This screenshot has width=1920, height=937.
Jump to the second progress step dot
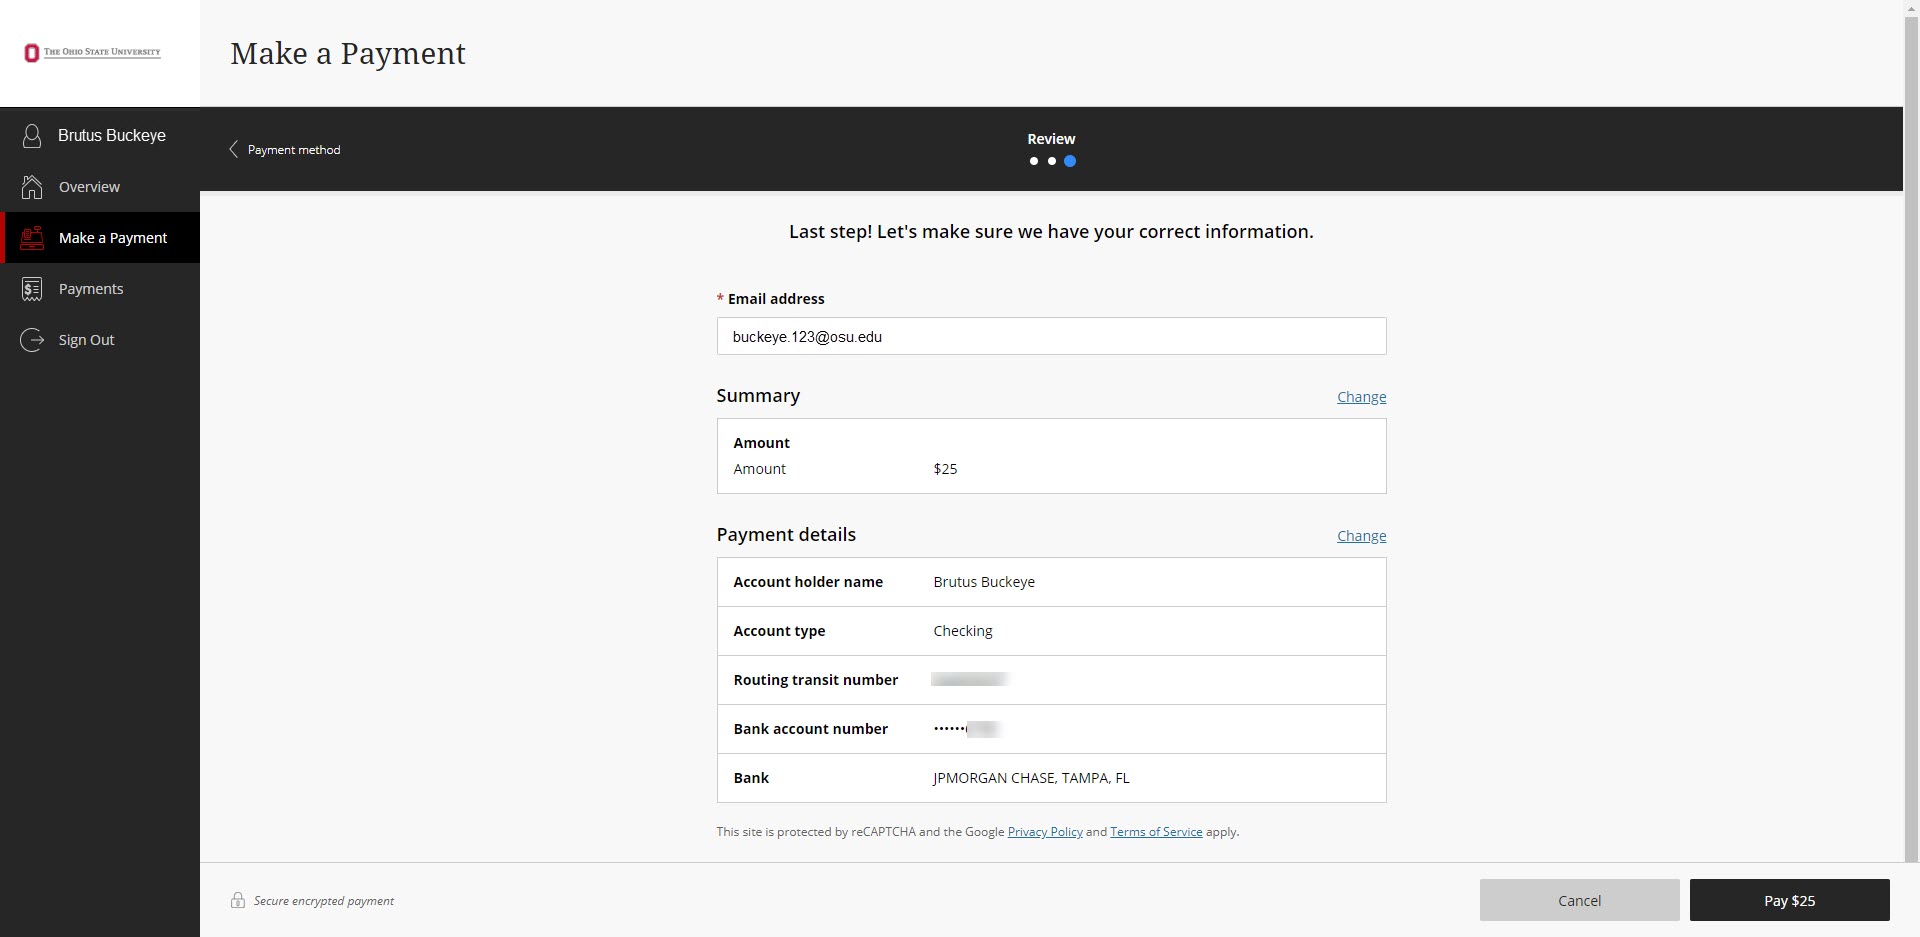(x=1052, y=161)
